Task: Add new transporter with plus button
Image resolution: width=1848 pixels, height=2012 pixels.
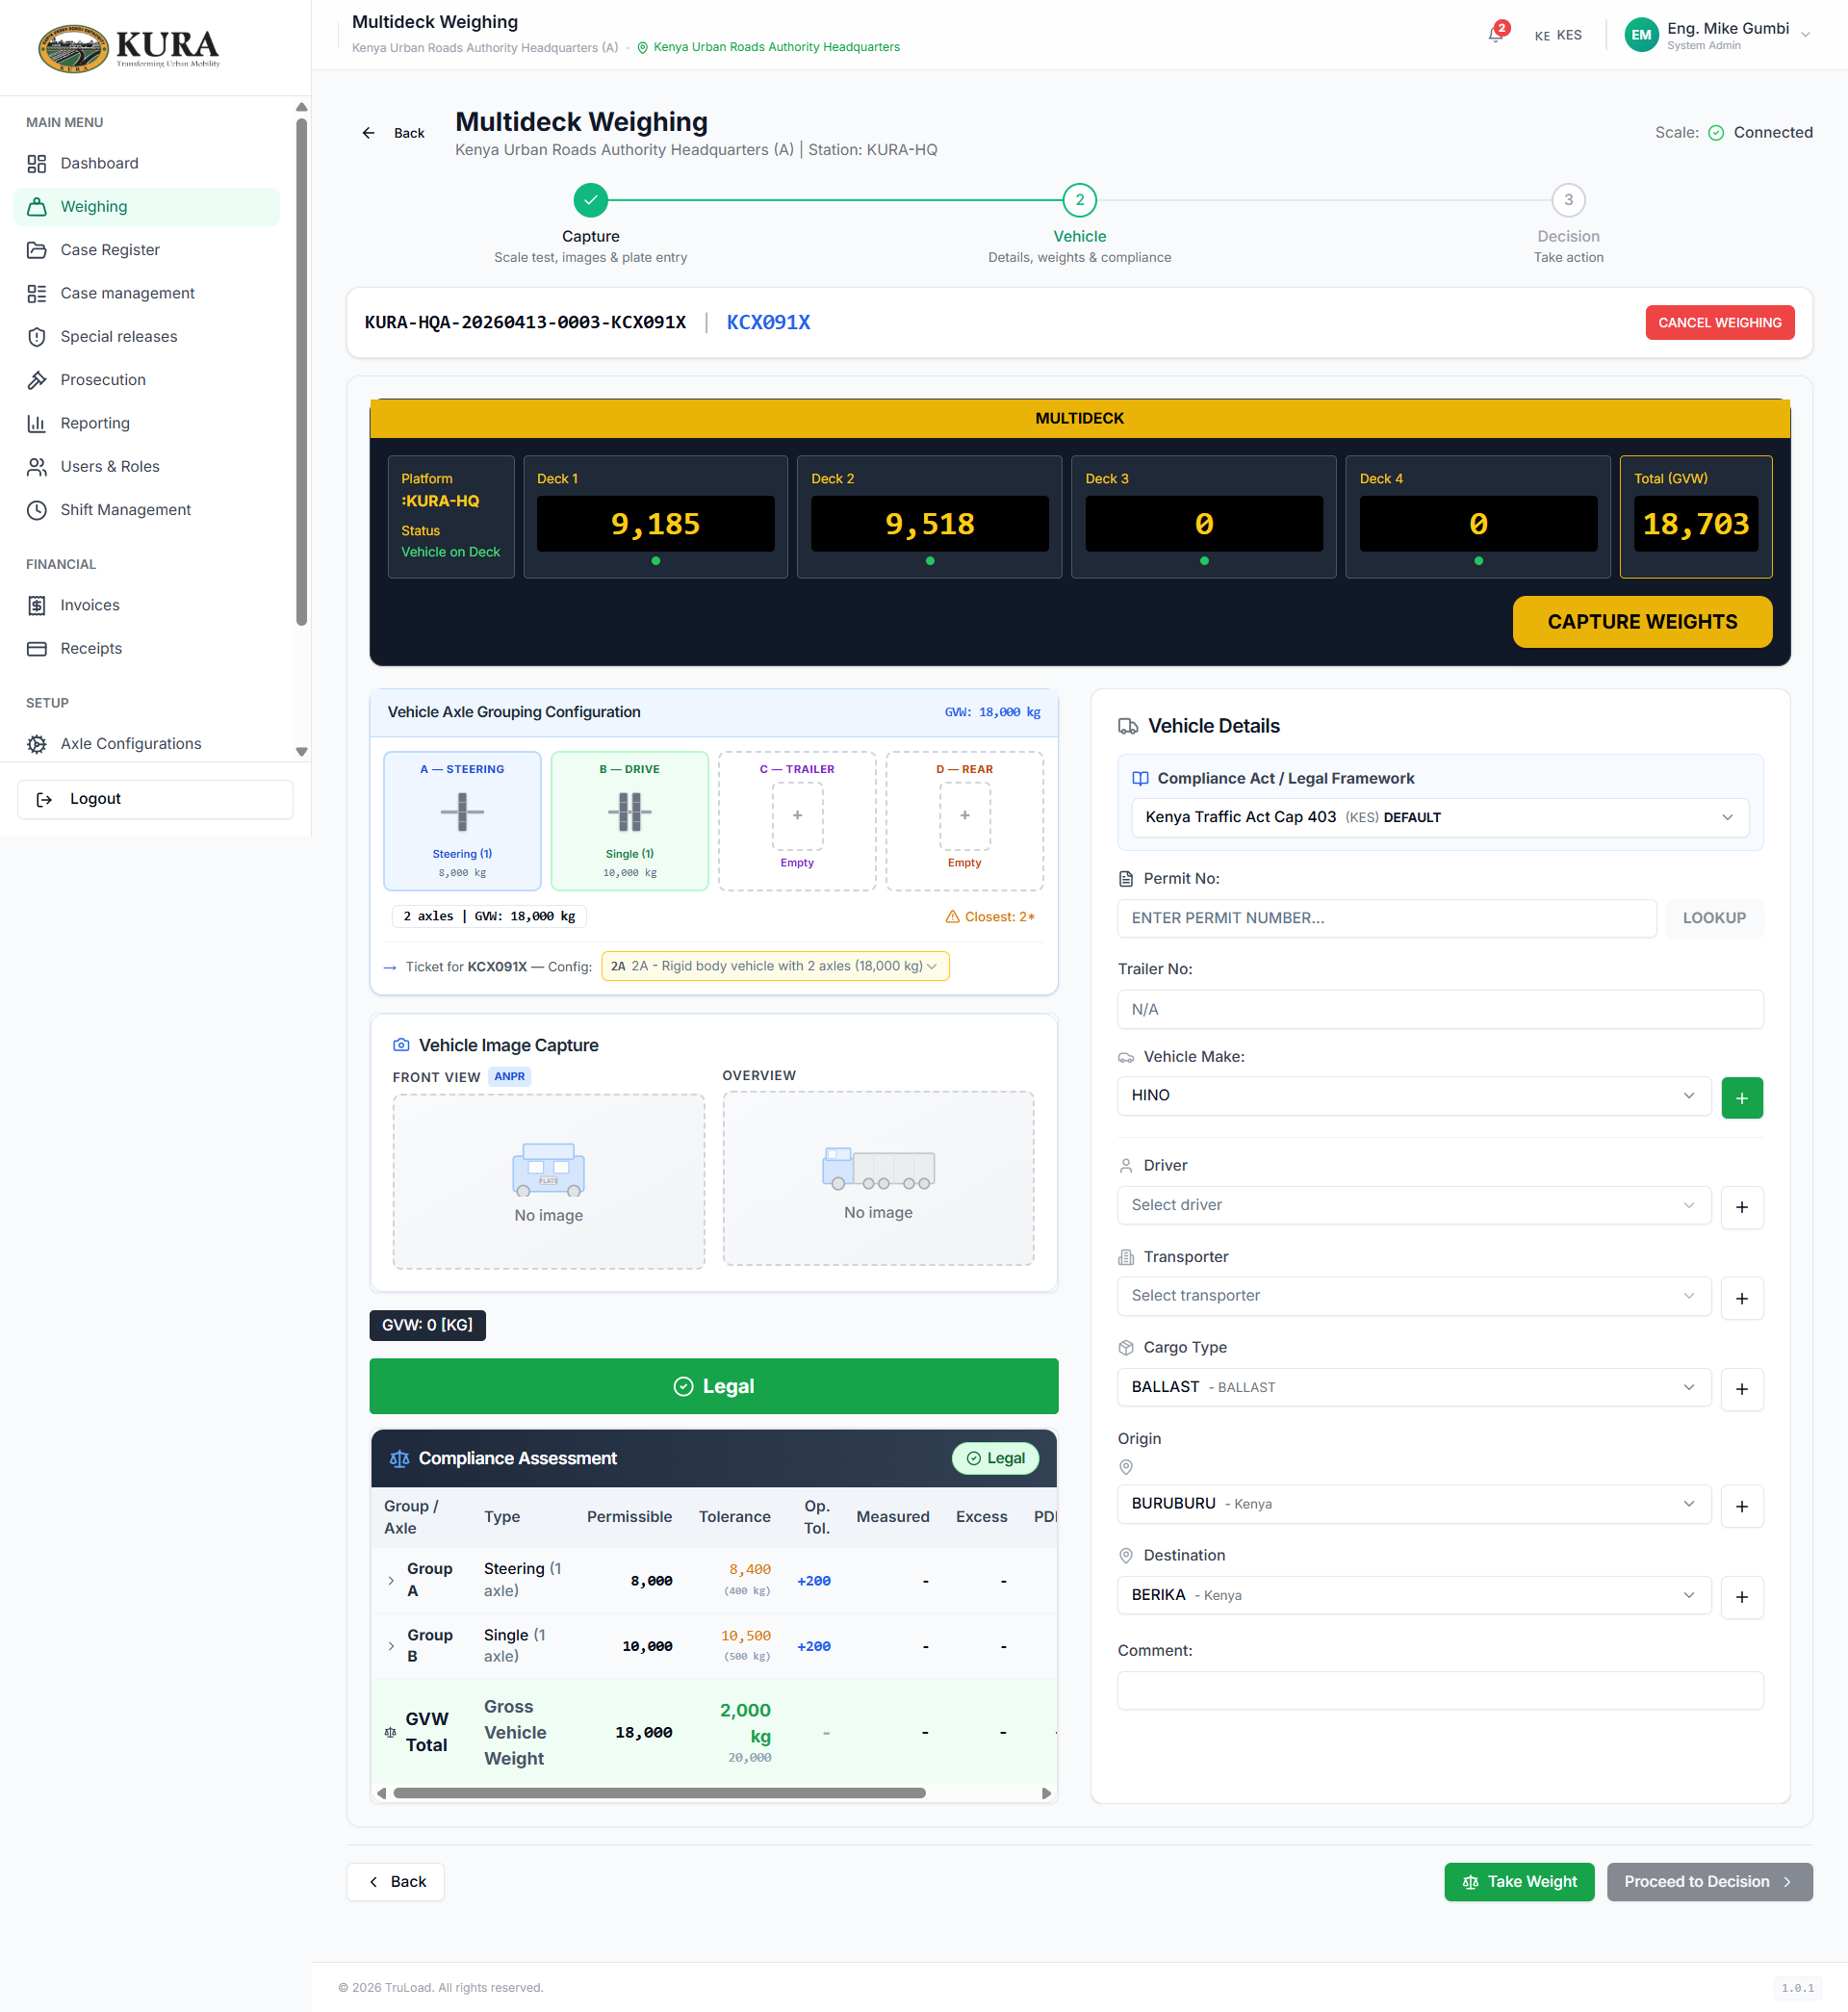Action: coord(1741,1298)
